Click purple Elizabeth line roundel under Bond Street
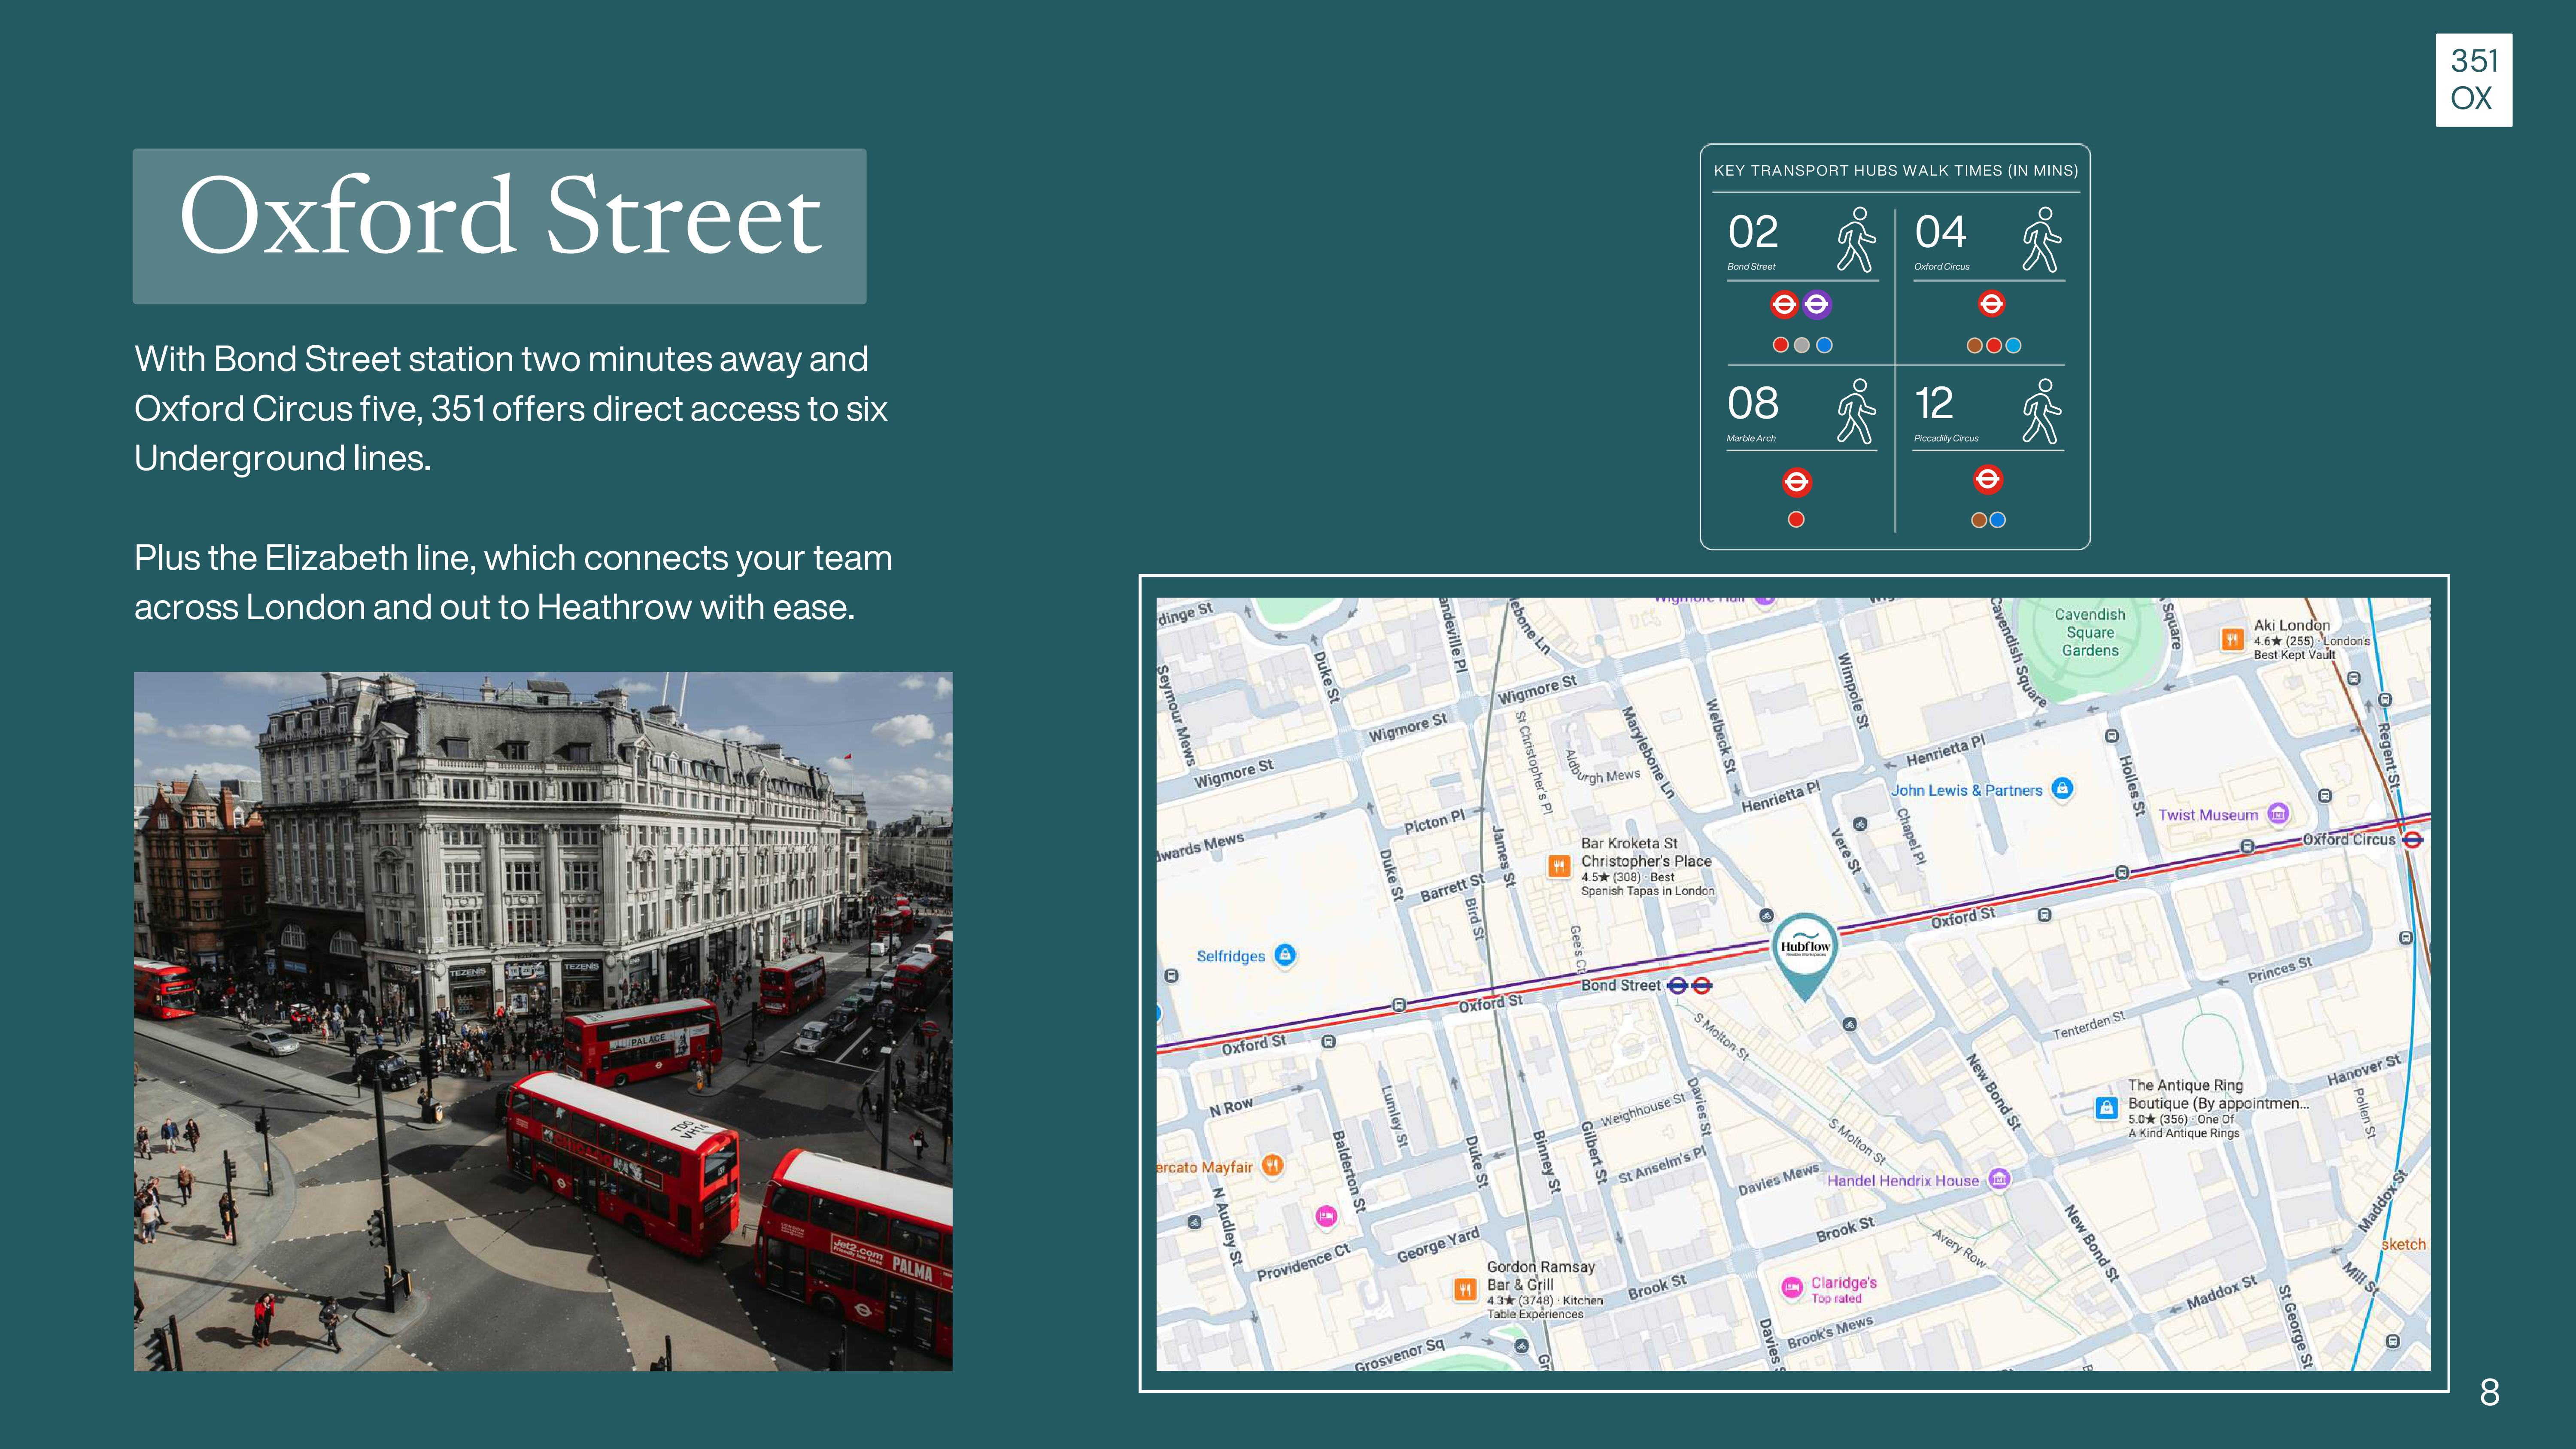 [x=1817, y=304]
